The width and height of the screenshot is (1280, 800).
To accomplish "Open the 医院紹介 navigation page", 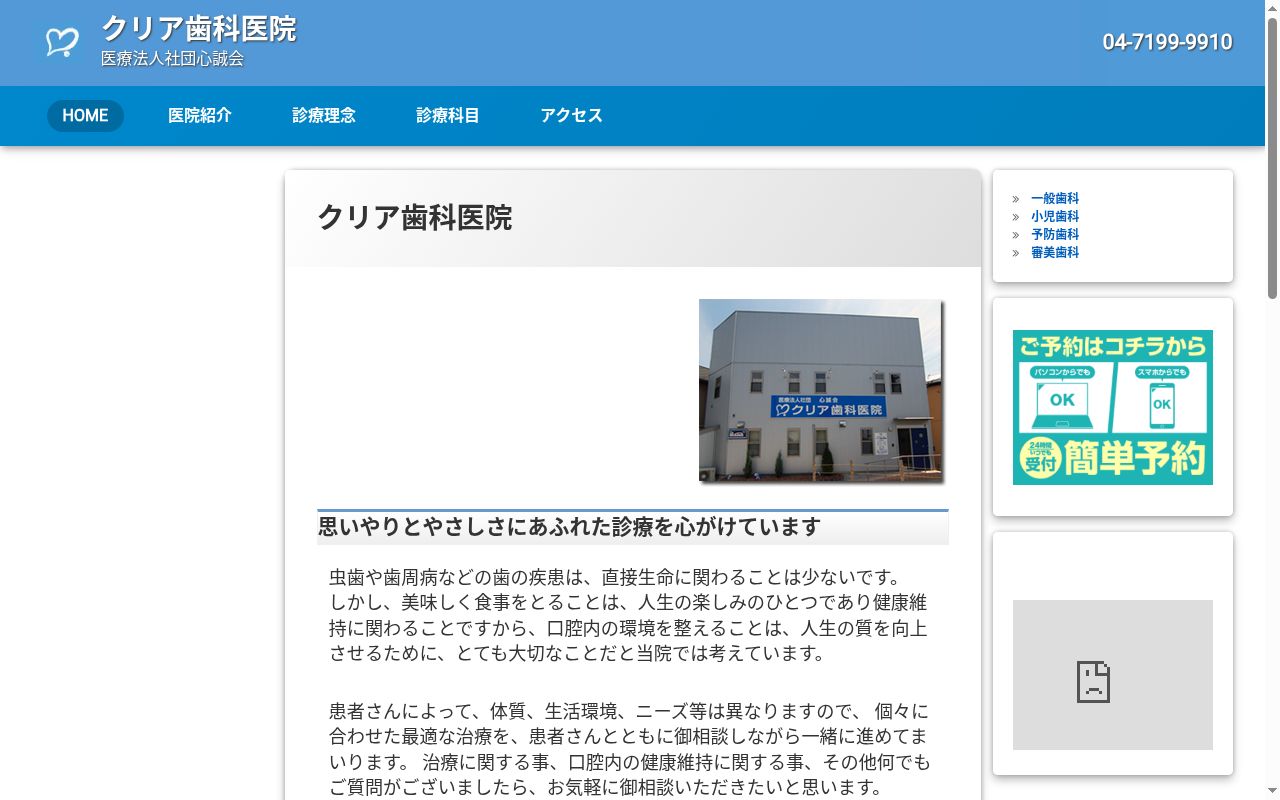I will (200, 116).
